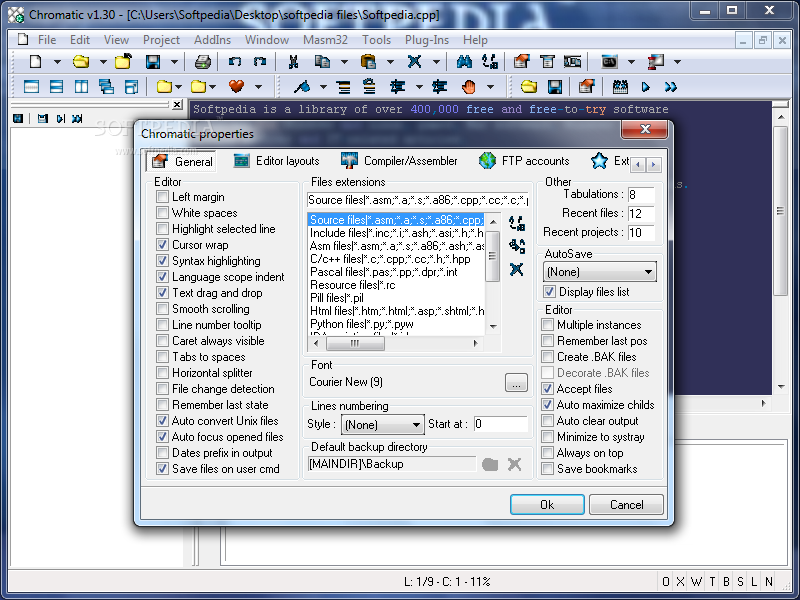The width and height of the screenshot is (800, 600).
Task: Click the console window toolbar icon
Action: 609,62
